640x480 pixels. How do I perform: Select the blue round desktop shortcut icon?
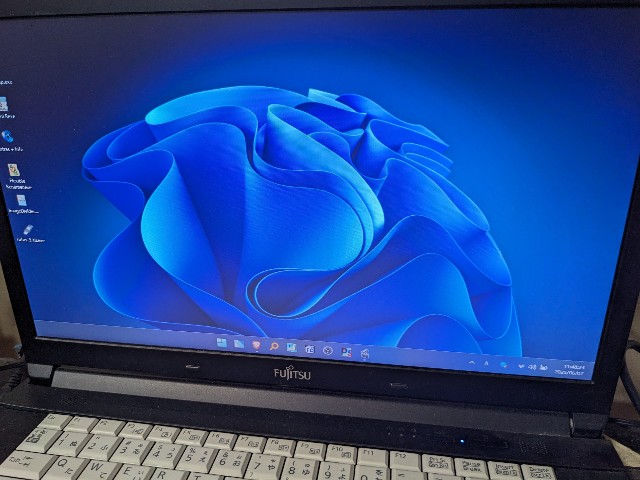tap(7, 136)
